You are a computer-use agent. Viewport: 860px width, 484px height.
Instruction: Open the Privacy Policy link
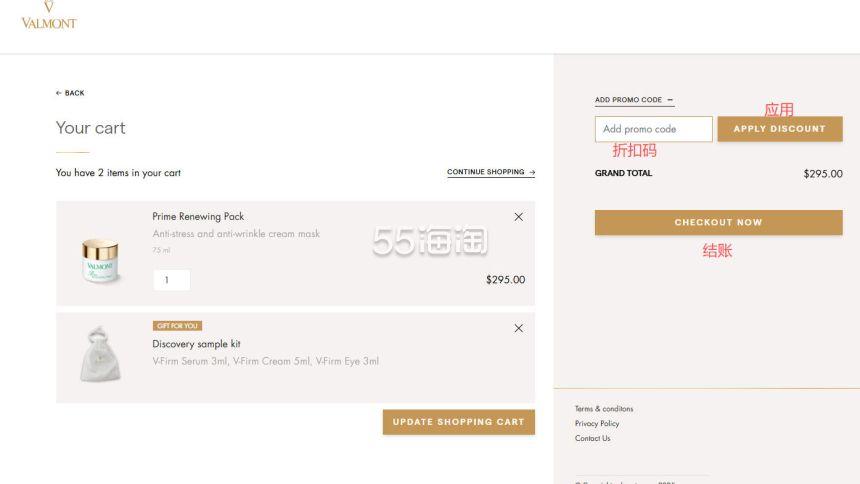coord(597,424)
